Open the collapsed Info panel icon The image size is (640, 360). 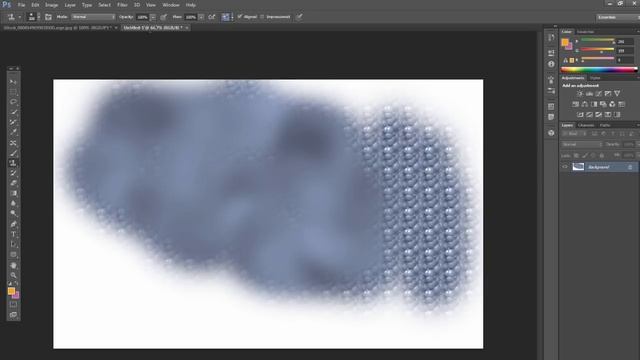pos(551,64)
